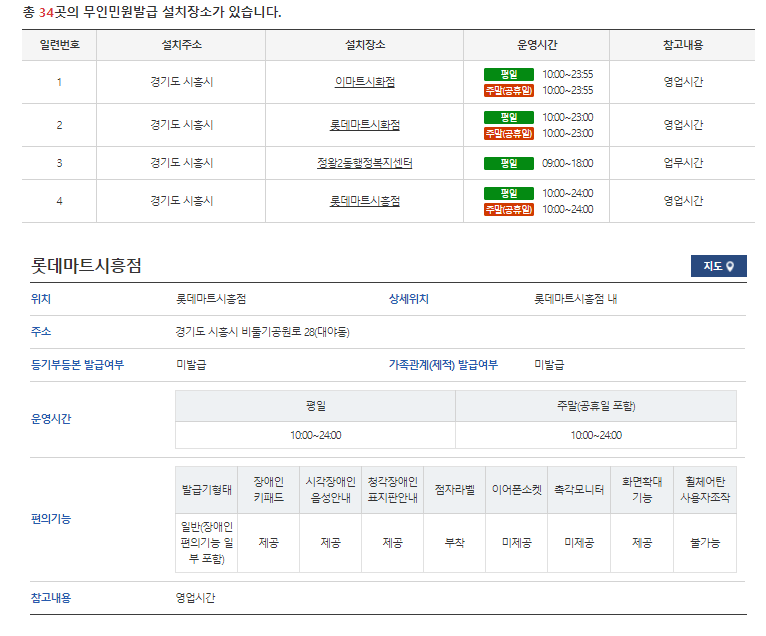Click the 주소 field label
Viewport: 766px width, 636px height.
(x=41, y=332)
